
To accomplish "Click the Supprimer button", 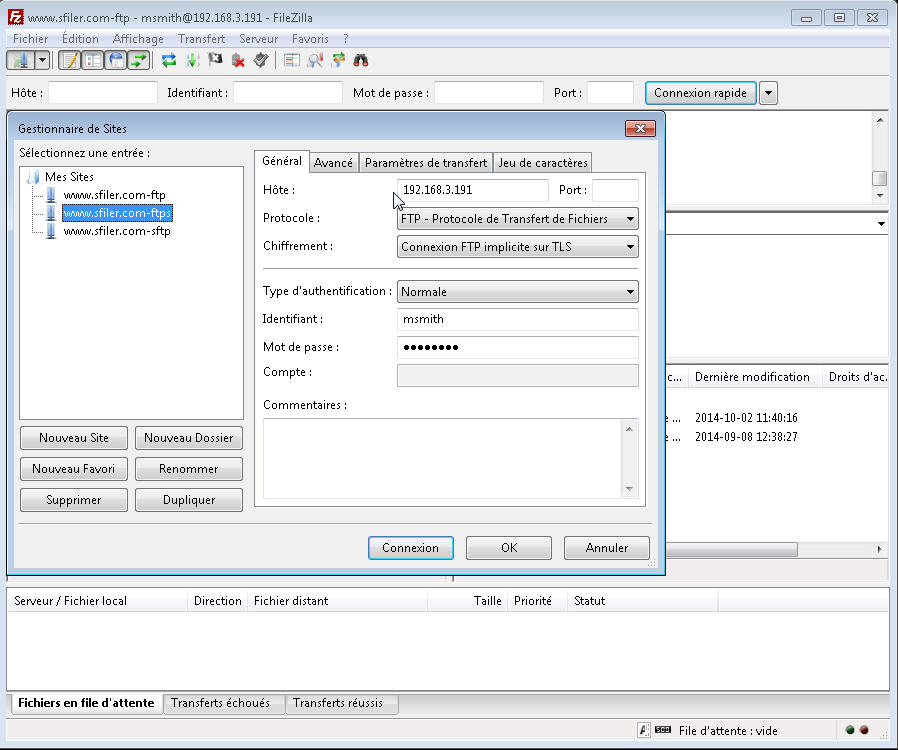I will 74,500.
